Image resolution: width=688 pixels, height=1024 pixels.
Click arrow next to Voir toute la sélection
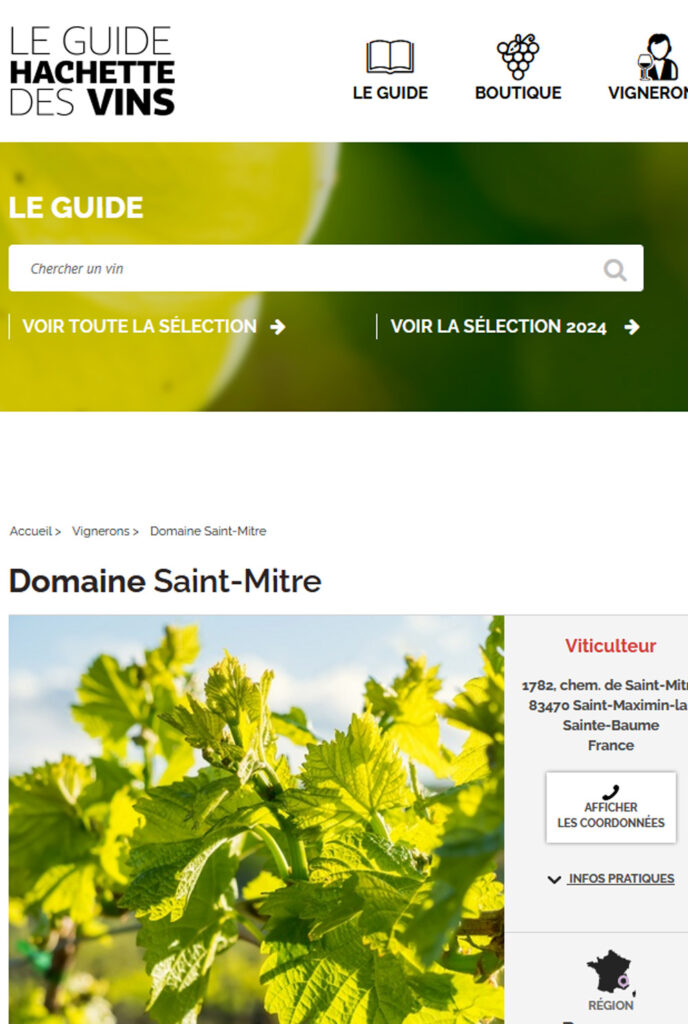click(278, 327)
